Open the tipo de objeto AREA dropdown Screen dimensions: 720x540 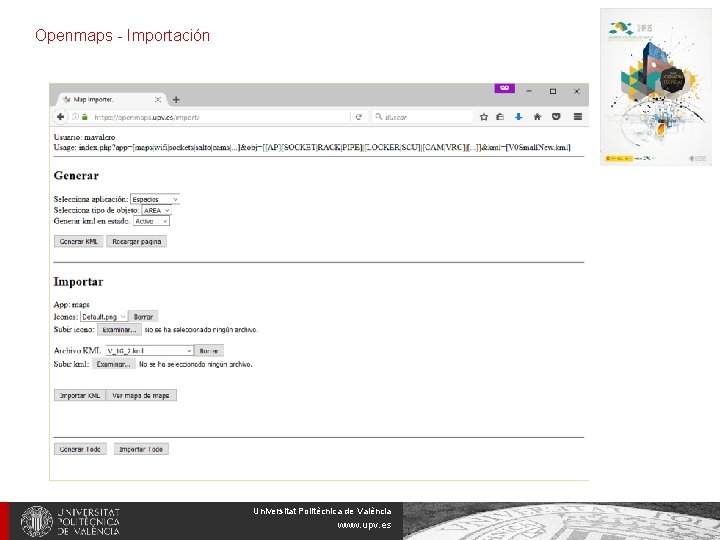[x=157, y=210]
